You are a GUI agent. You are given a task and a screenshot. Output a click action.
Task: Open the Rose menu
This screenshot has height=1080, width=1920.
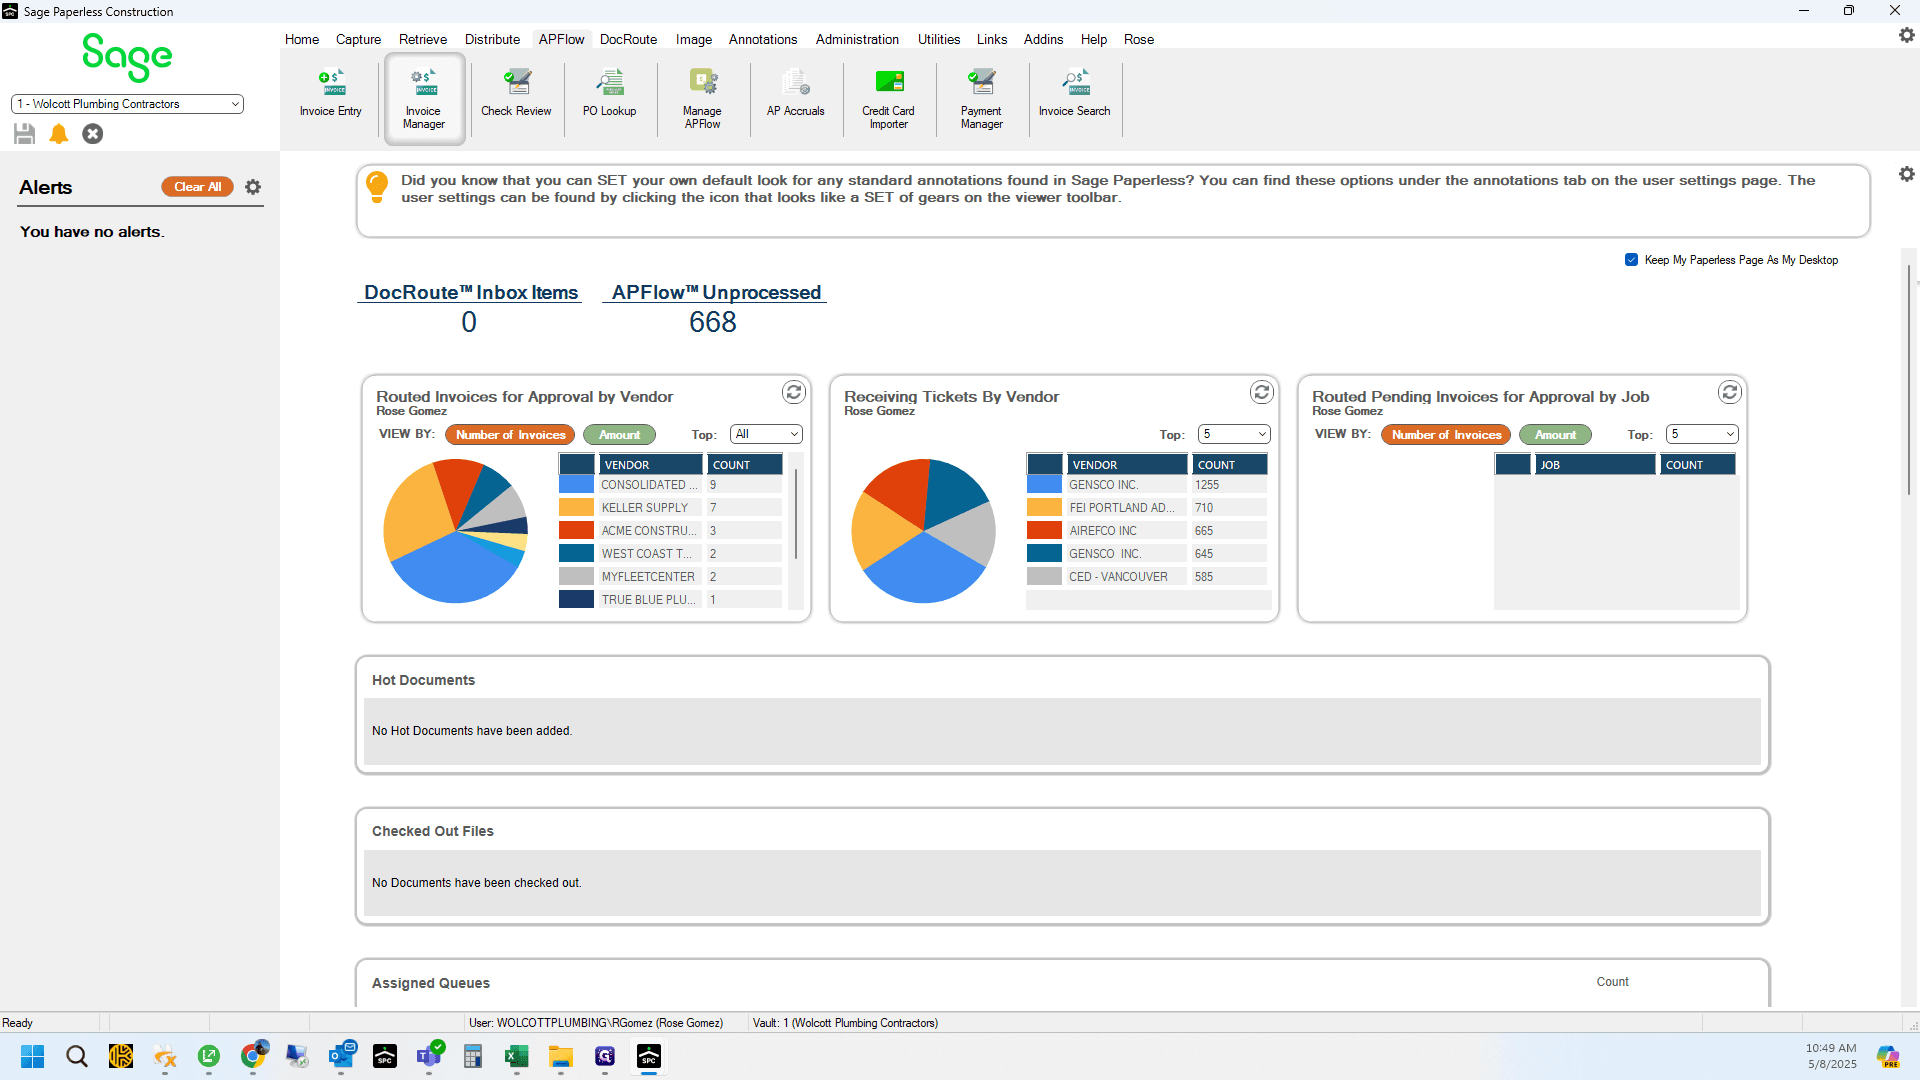click(x=1139, y=40)
